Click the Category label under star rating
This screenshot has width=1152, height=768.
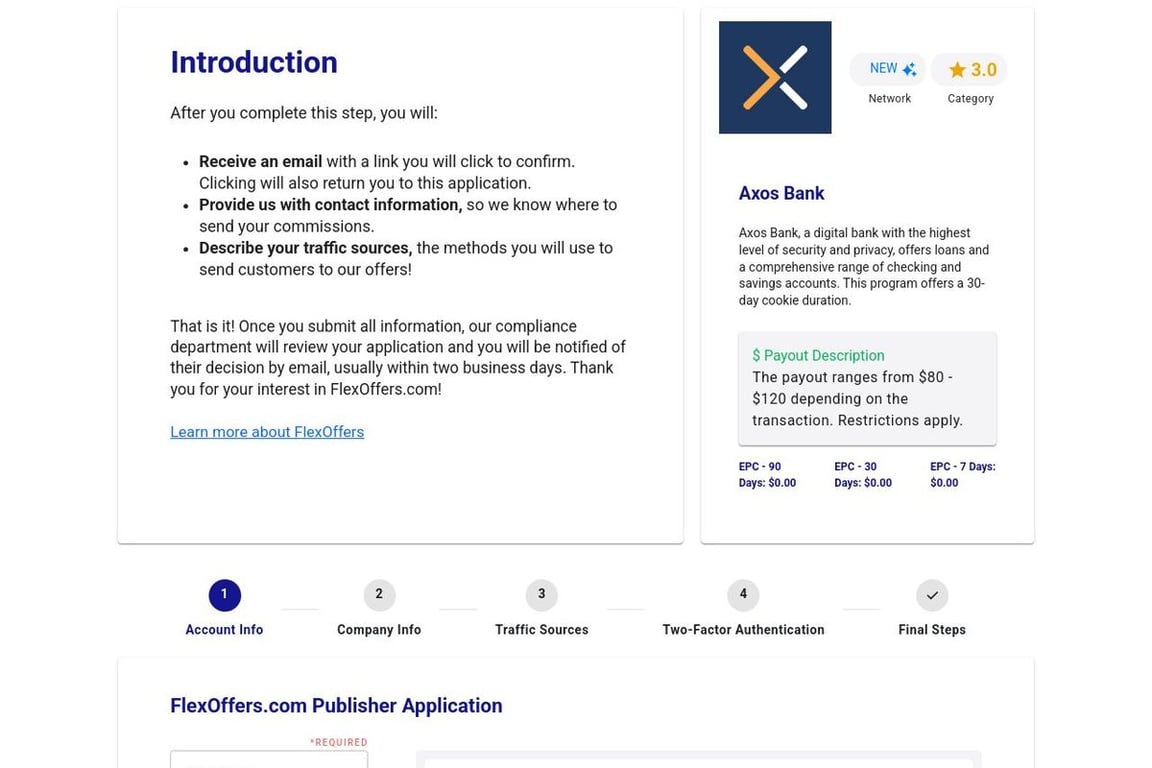click(970, 98)
